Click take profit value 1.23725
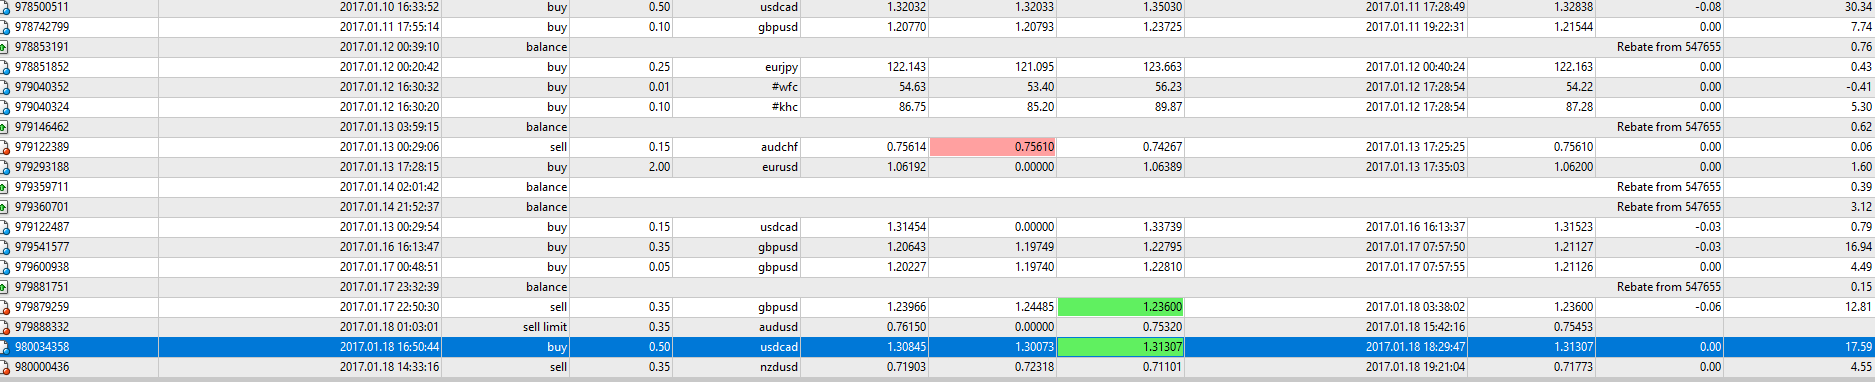The height and width of the screenshot is (382, 1875). point(1162,27)
